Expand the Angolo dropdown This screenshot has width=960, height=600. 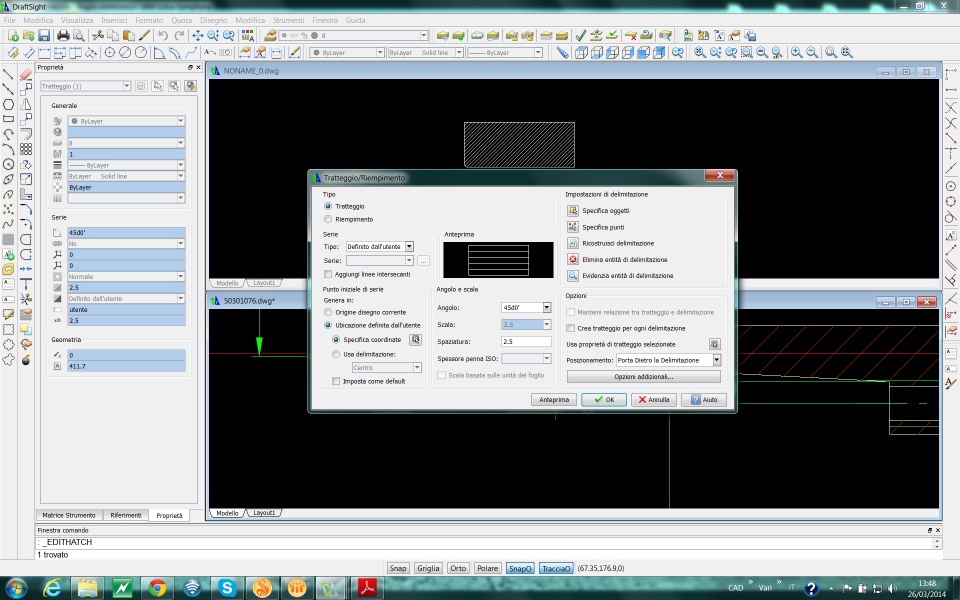coord(547,308)
